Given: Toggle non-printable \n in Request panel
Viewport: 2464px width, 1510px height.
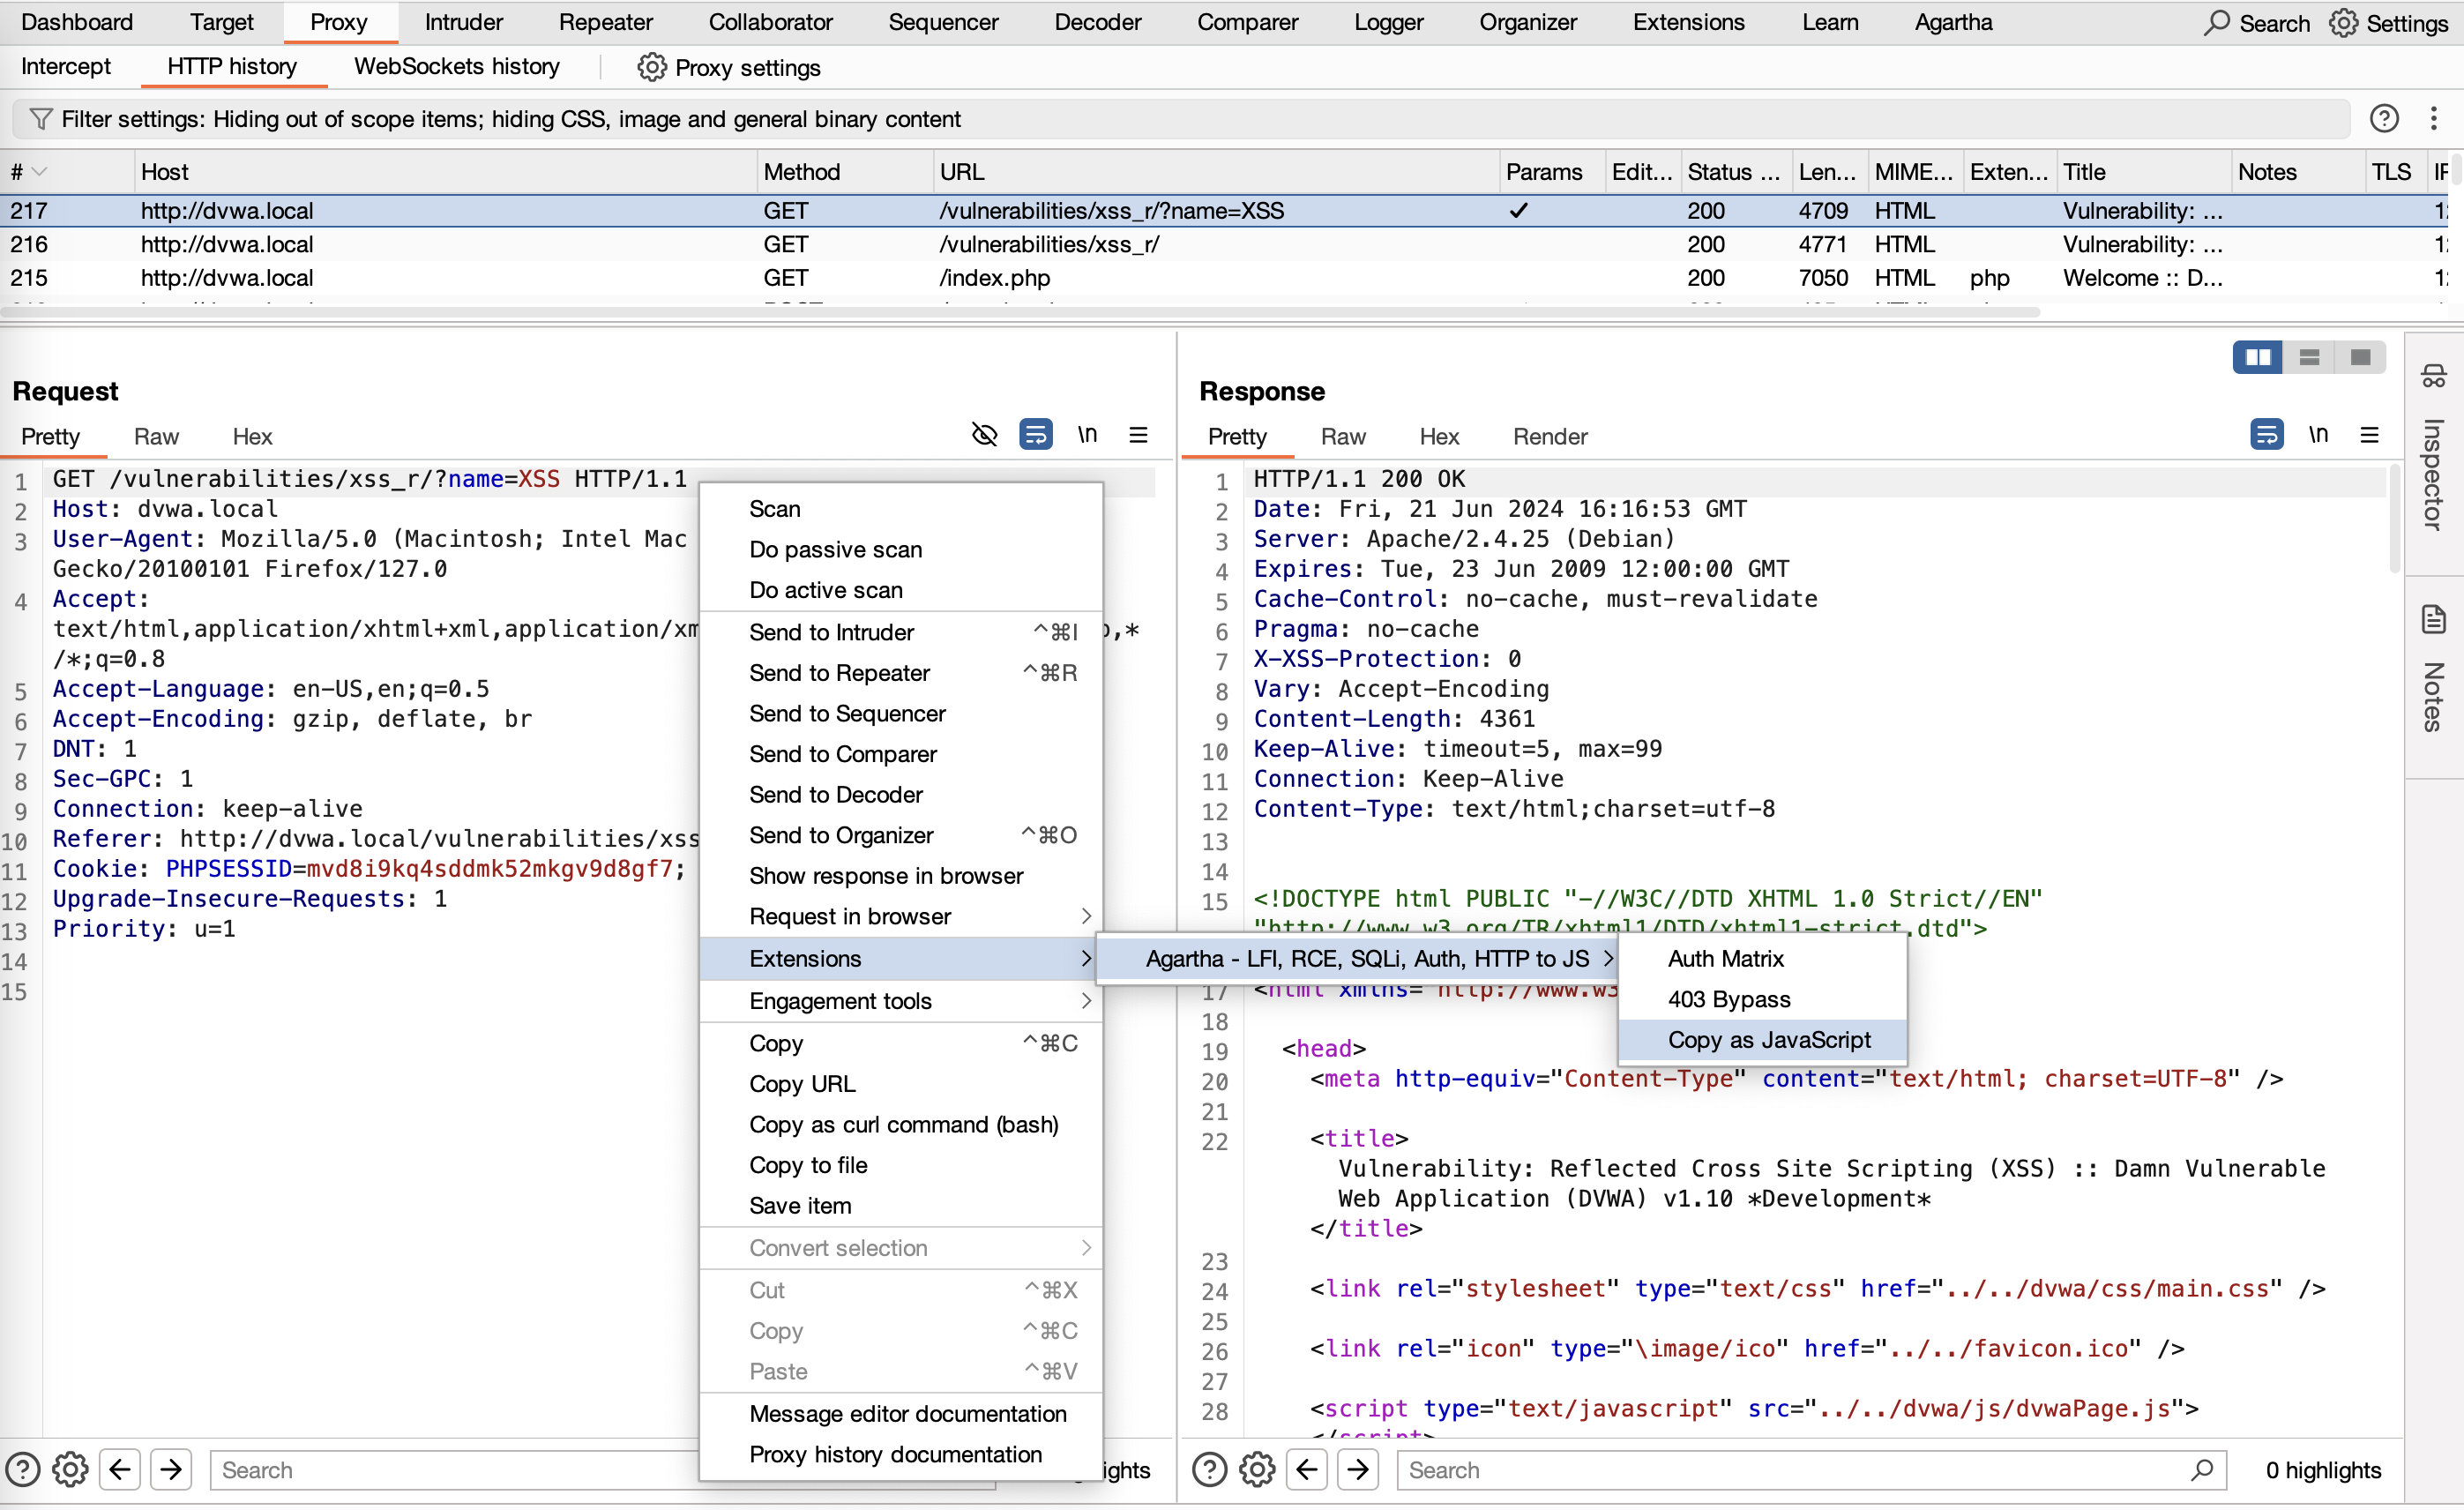Looking at the screenshot, I should tap(1087, 435).
